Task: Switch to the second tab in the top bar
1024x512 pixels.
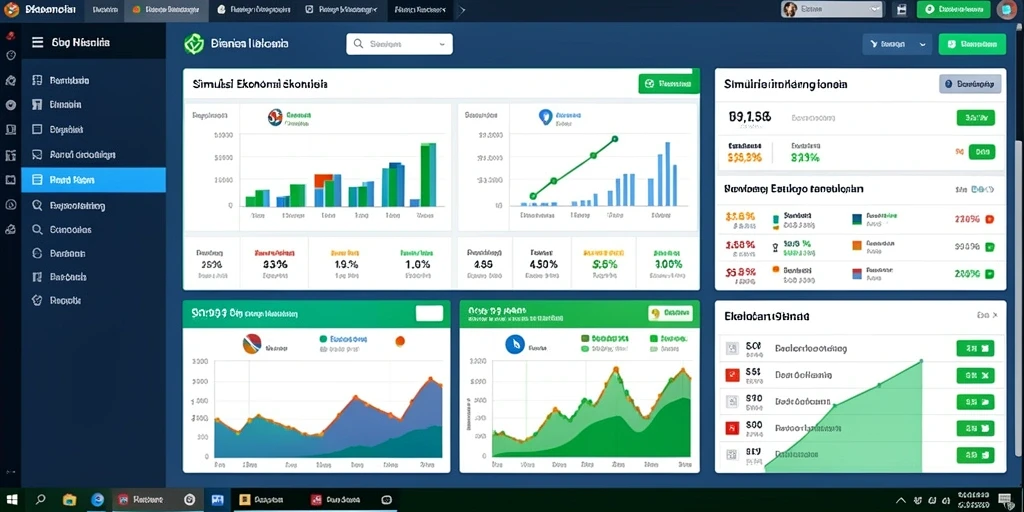Action: pyautogui.click(x=167, y=10)
